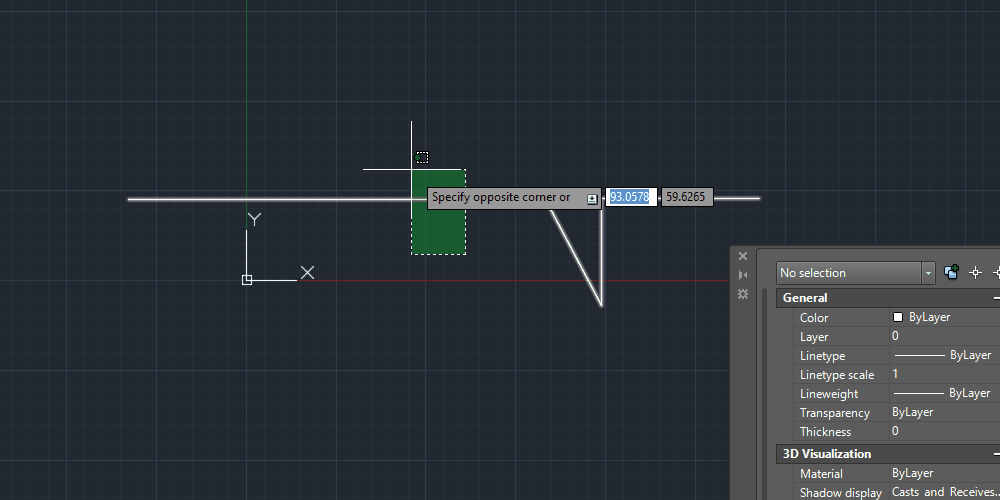
Task: Collapse the General properties section
Action: (x=996, y=298)
